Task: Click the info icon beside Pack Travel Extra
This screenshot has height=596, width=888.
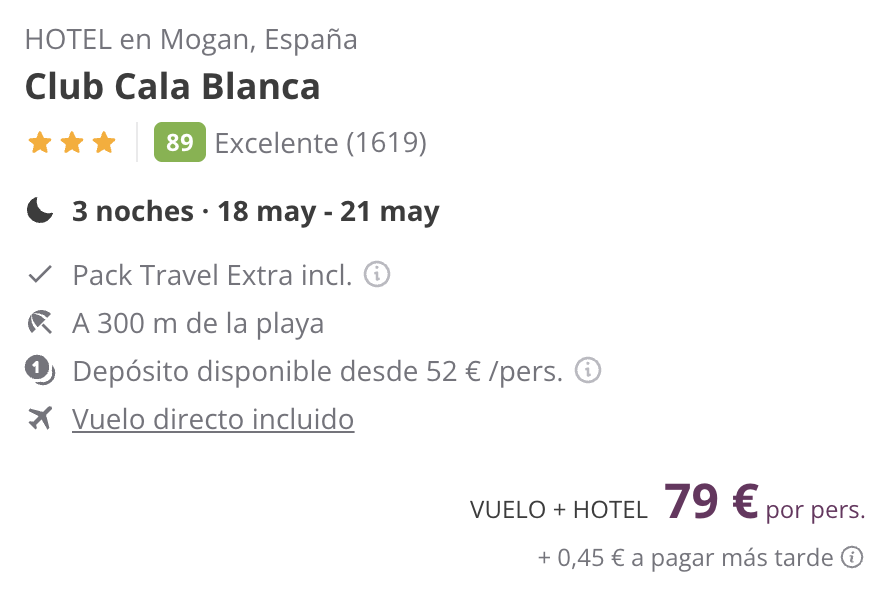Action: (x=377, y=274)
